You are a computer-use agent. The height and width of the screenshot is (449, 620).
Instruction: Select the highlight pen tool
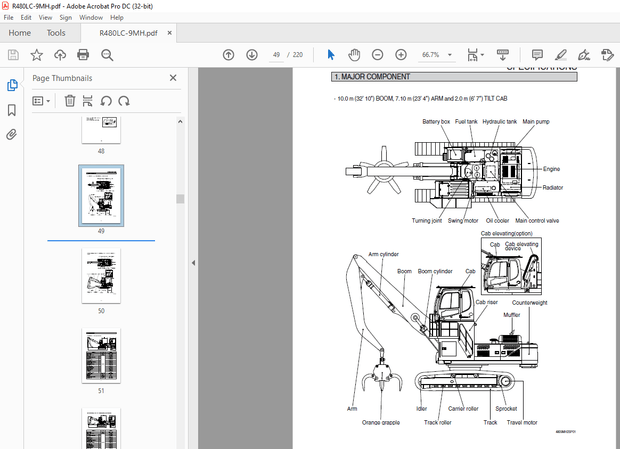[x=561, y=55]
